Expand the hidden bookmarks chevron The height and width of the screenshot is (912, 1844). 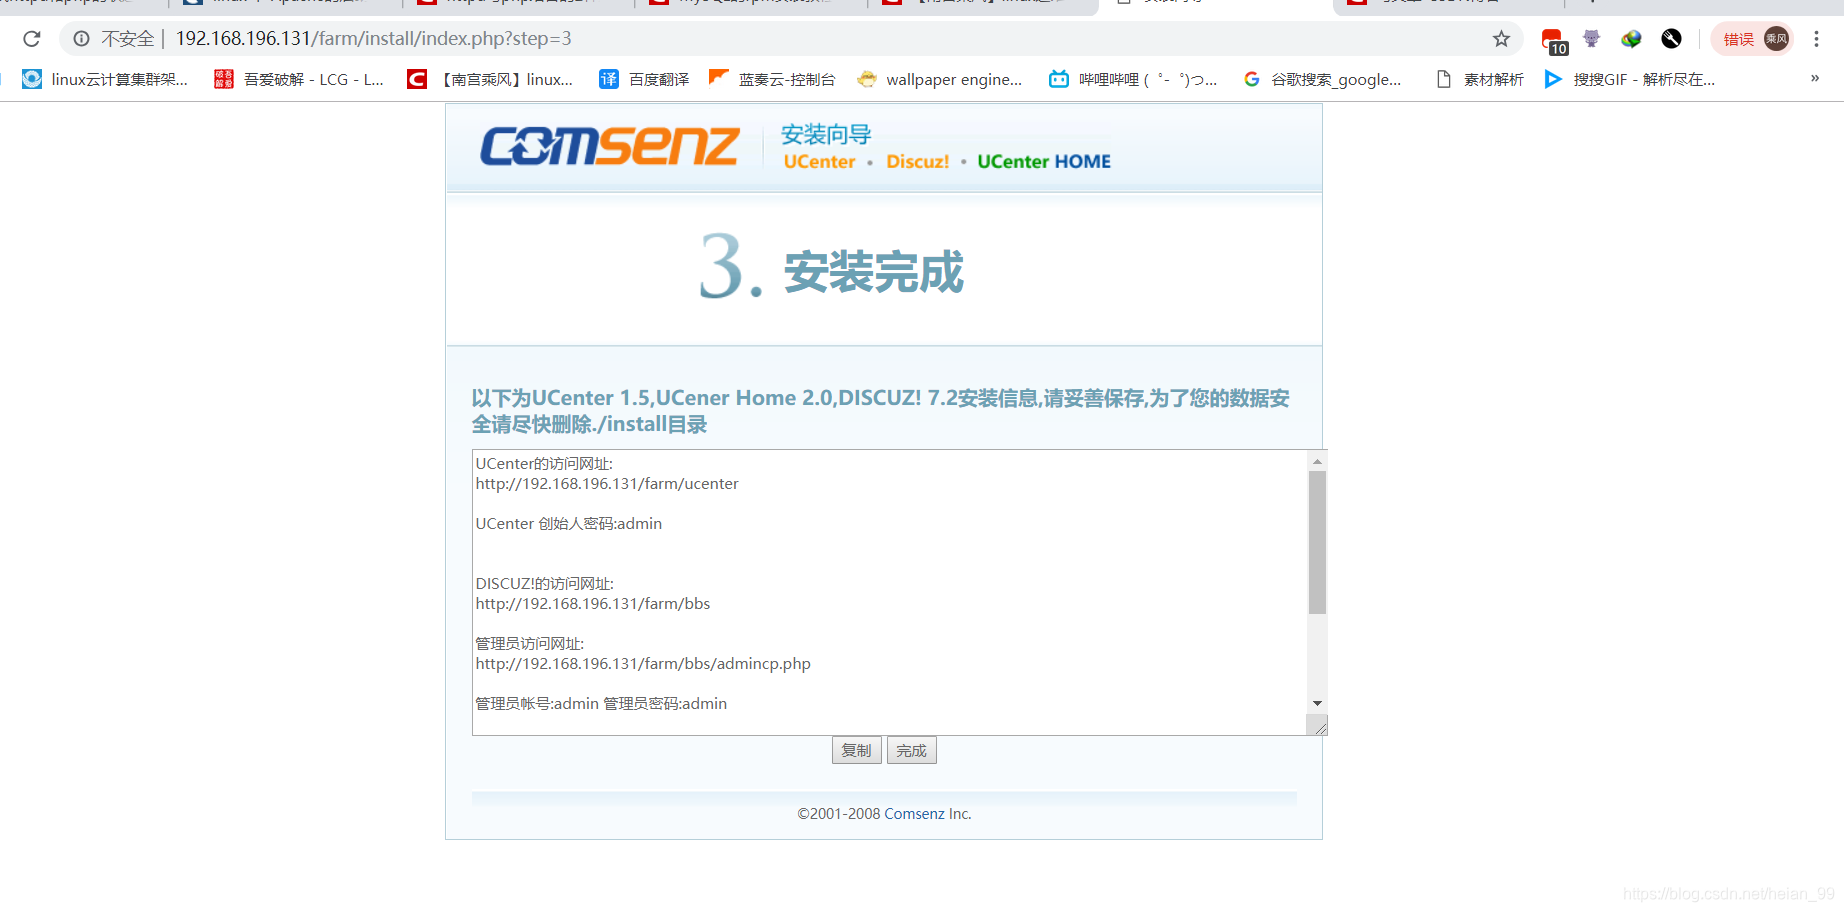tap(1815, 78)
